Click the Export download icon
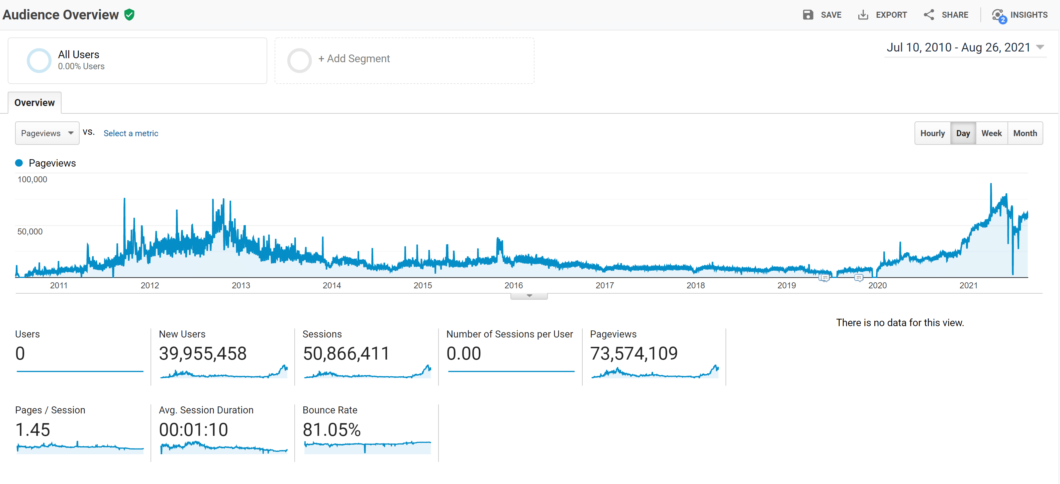1060x484 pixels. click(x=863, y=15)
